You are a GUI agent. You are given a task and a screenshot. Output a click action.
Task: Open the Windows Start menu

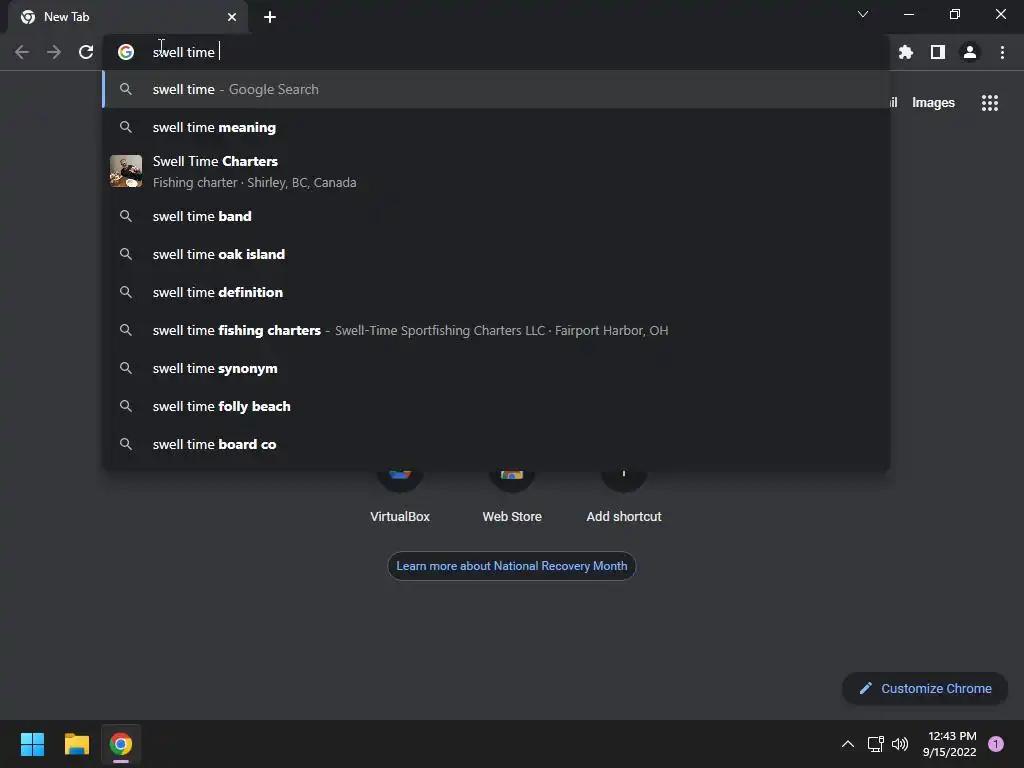pyautogui.click(x=32, y=744)
